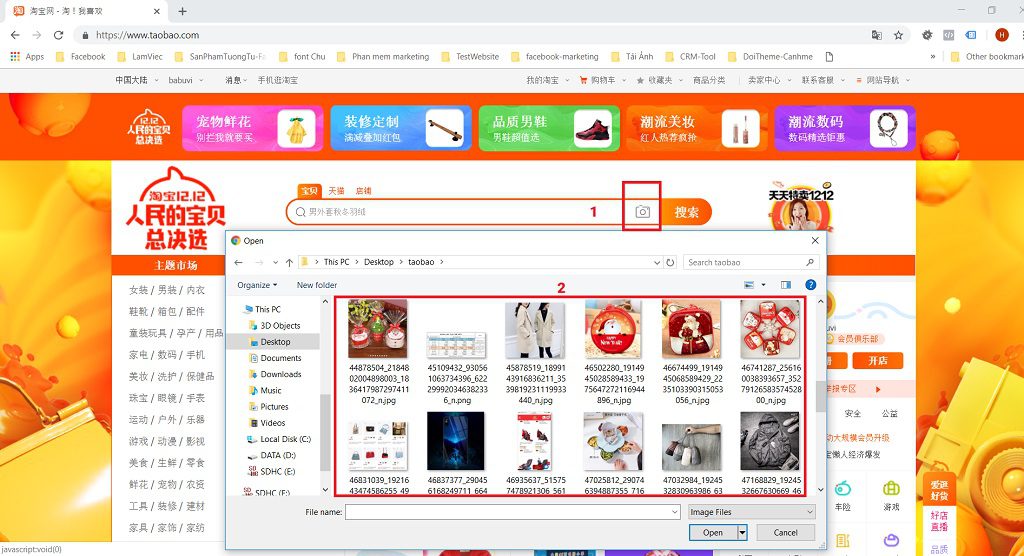Viewport: 1024px width, 556px height.
Task: Click the translate page icon
Action: click(x=876, y=35)
